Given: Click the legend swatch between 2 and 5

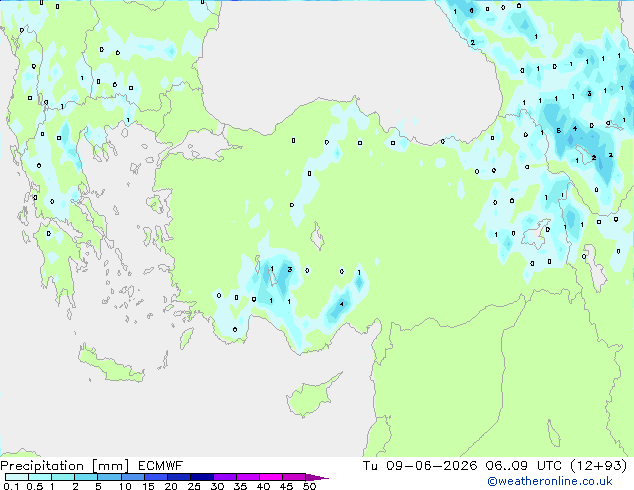Looking at the screenshot, I should click(x=86, y=477).
